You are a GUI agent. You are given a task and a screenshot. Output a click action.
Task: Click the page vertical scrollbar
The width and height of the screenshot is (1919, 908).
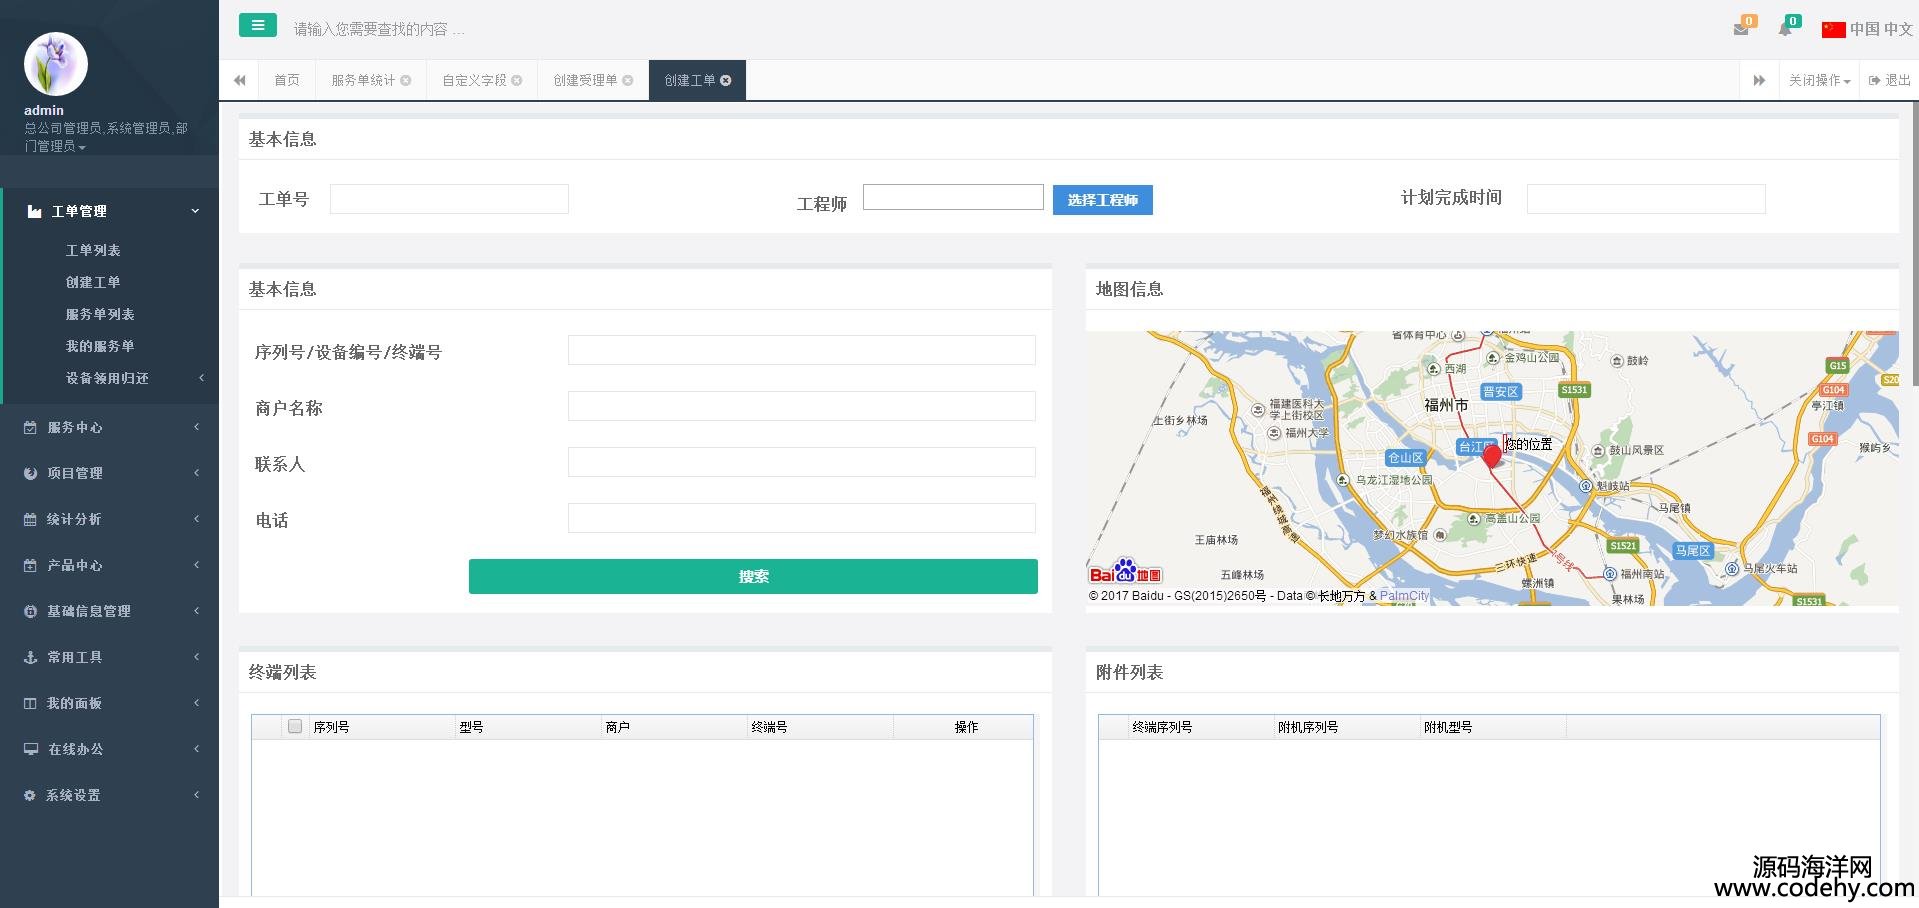coord(1914,243)
